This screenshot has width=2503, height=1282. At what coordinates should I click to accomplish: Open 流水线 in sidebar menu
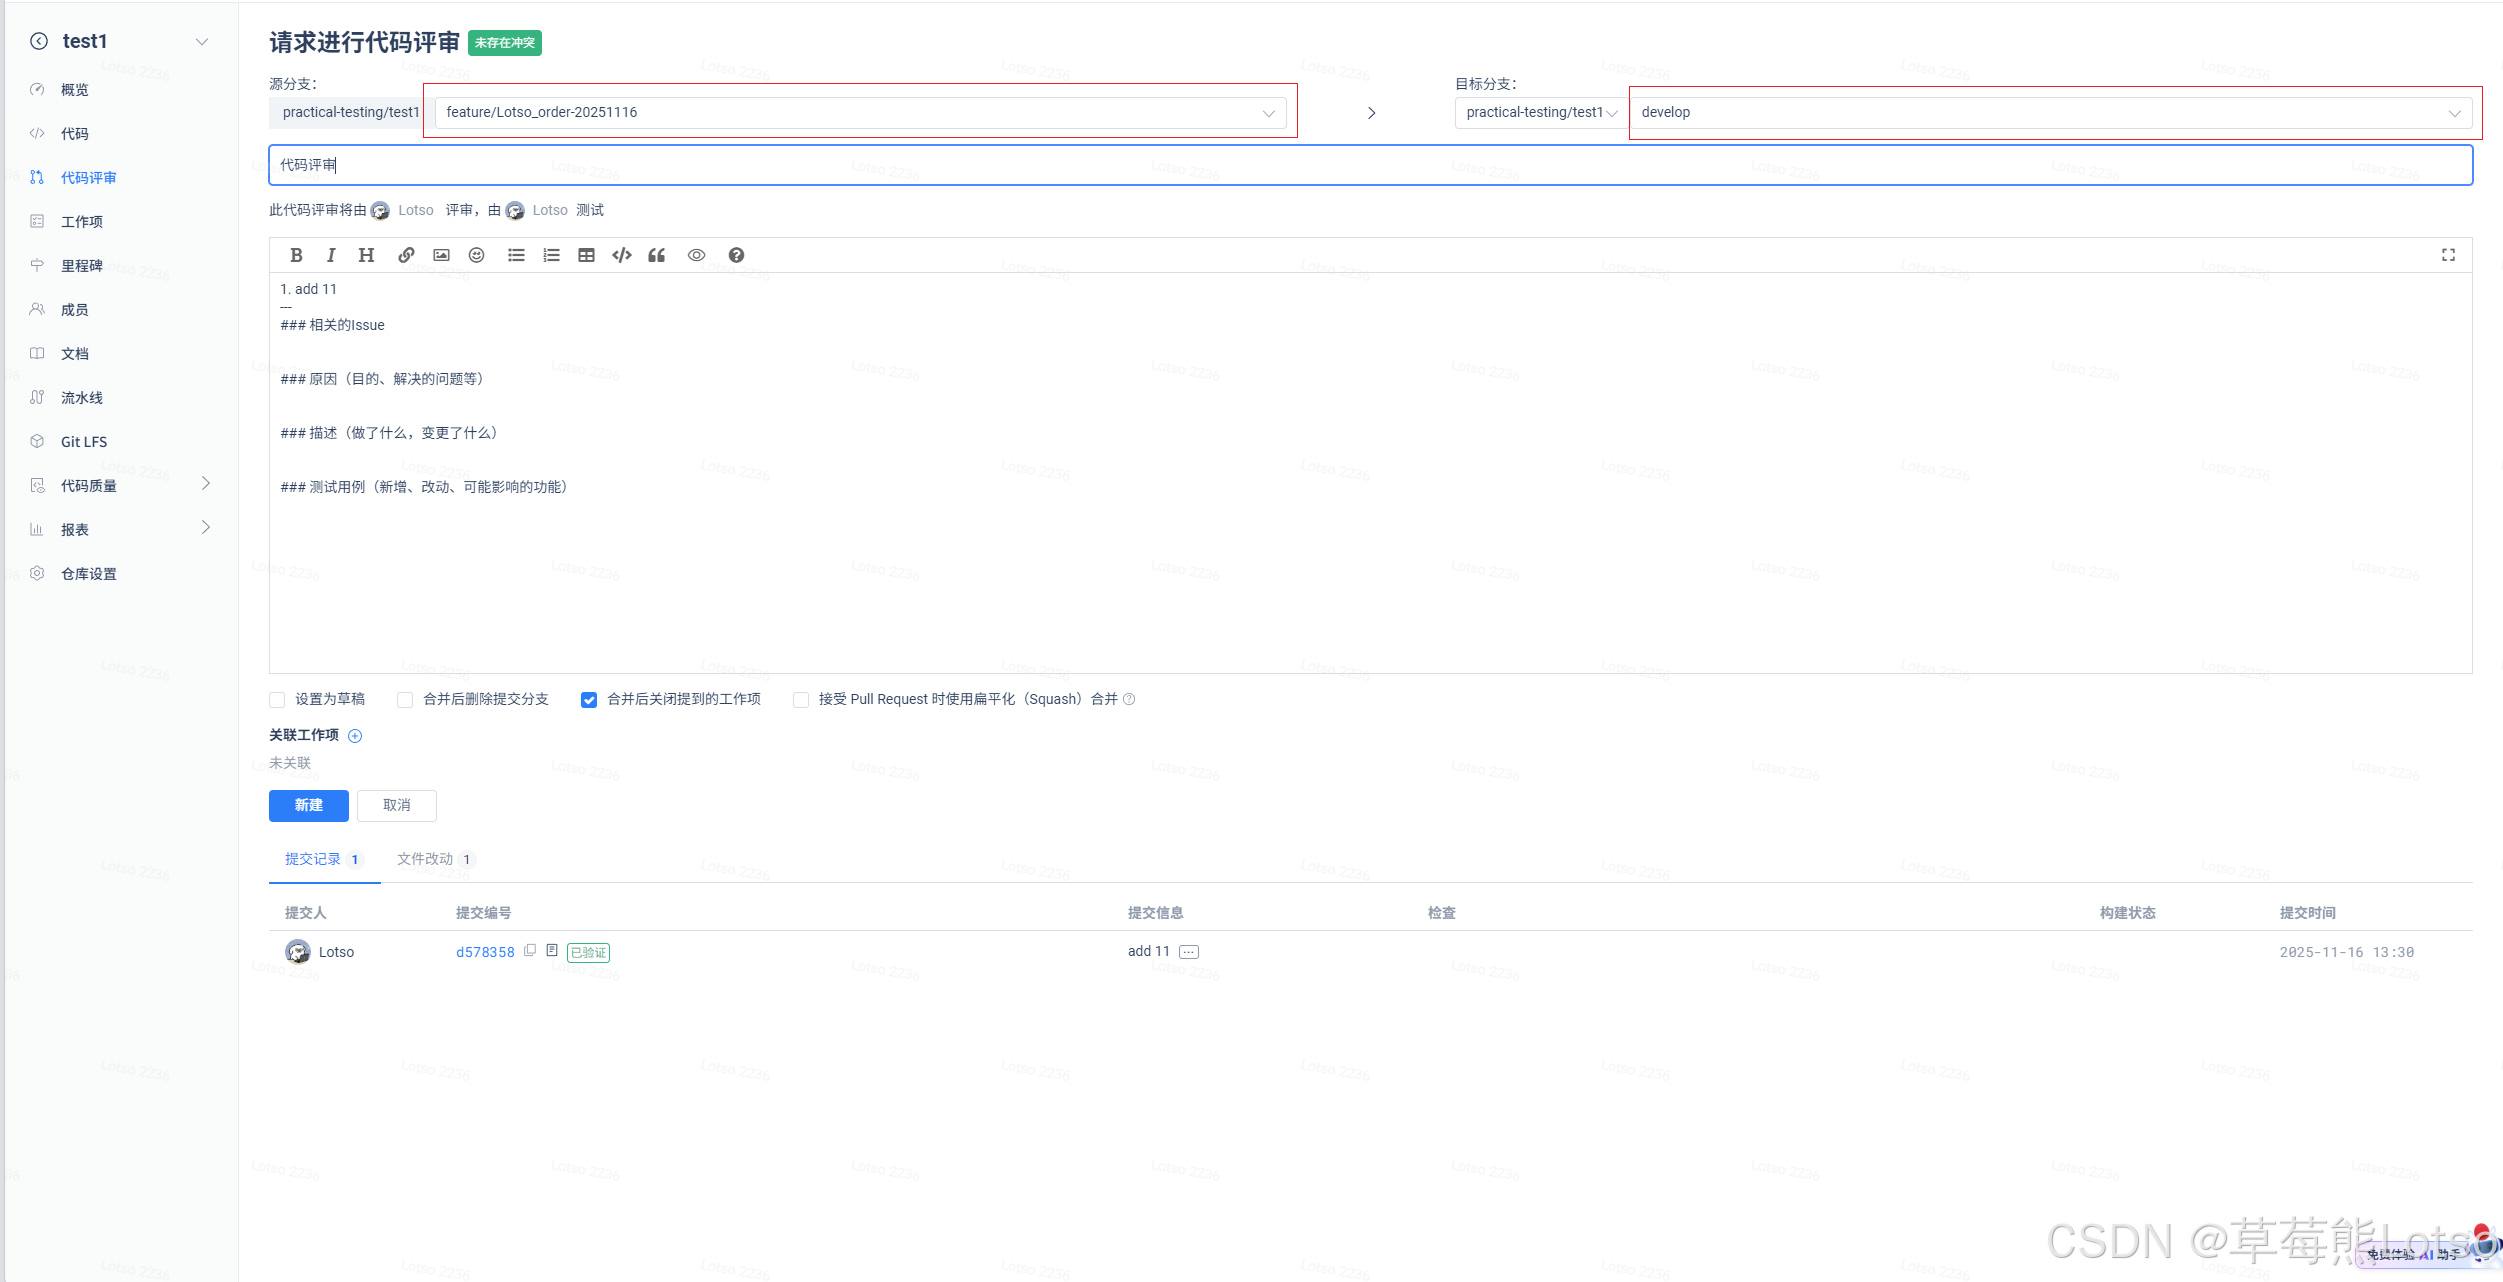coord(82,397)
